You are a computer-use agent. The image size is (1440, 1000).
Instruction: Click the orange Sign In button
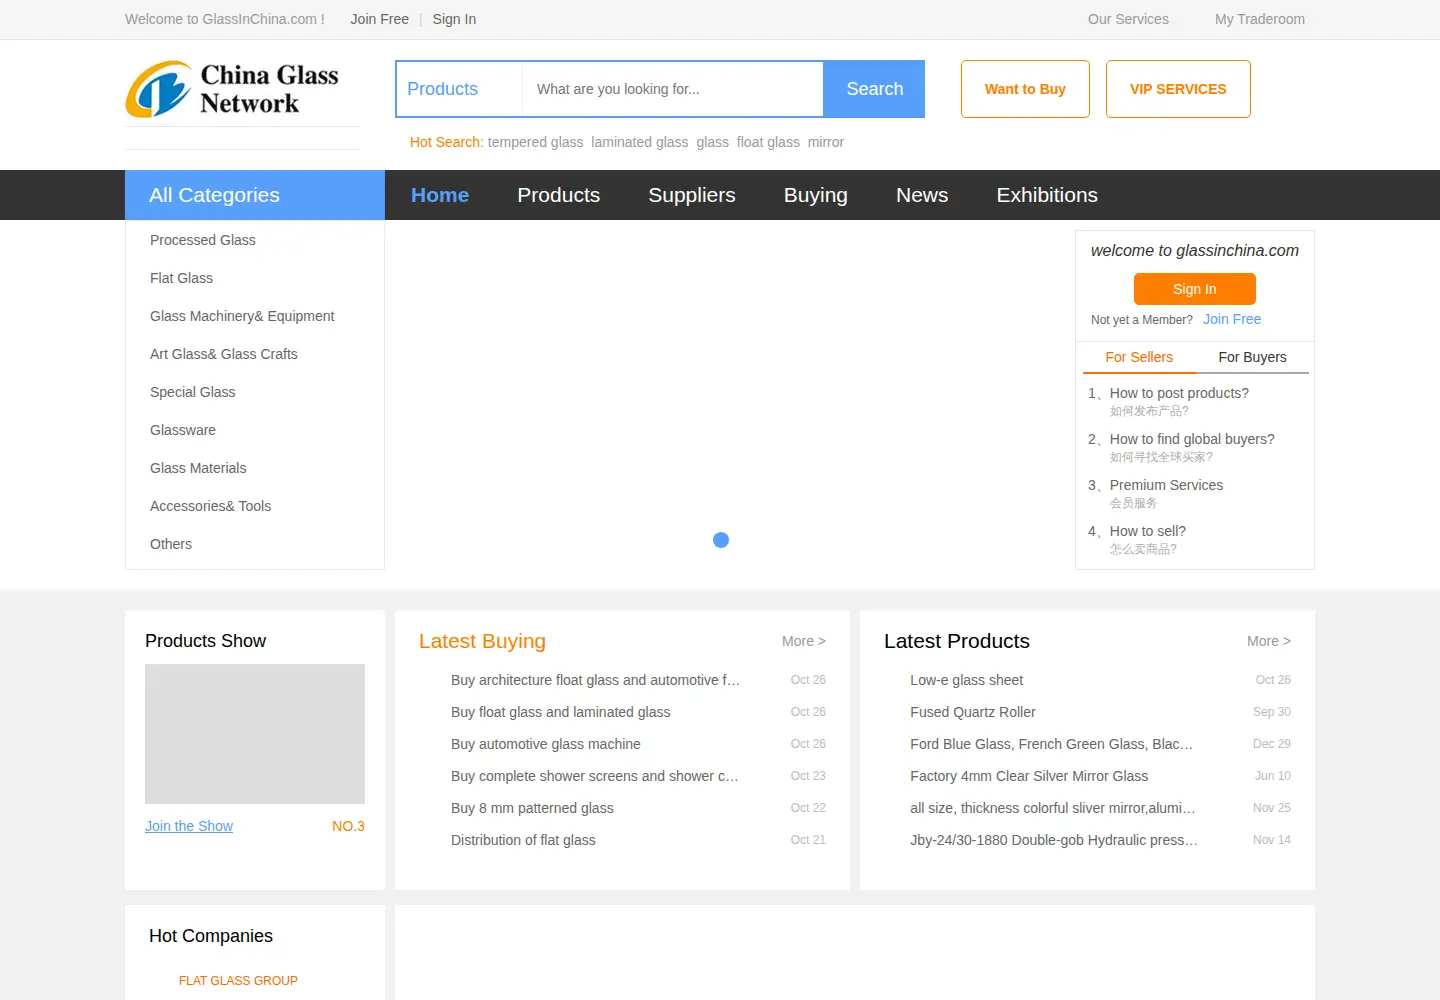pyautogui.click(x=1195, y=289)
